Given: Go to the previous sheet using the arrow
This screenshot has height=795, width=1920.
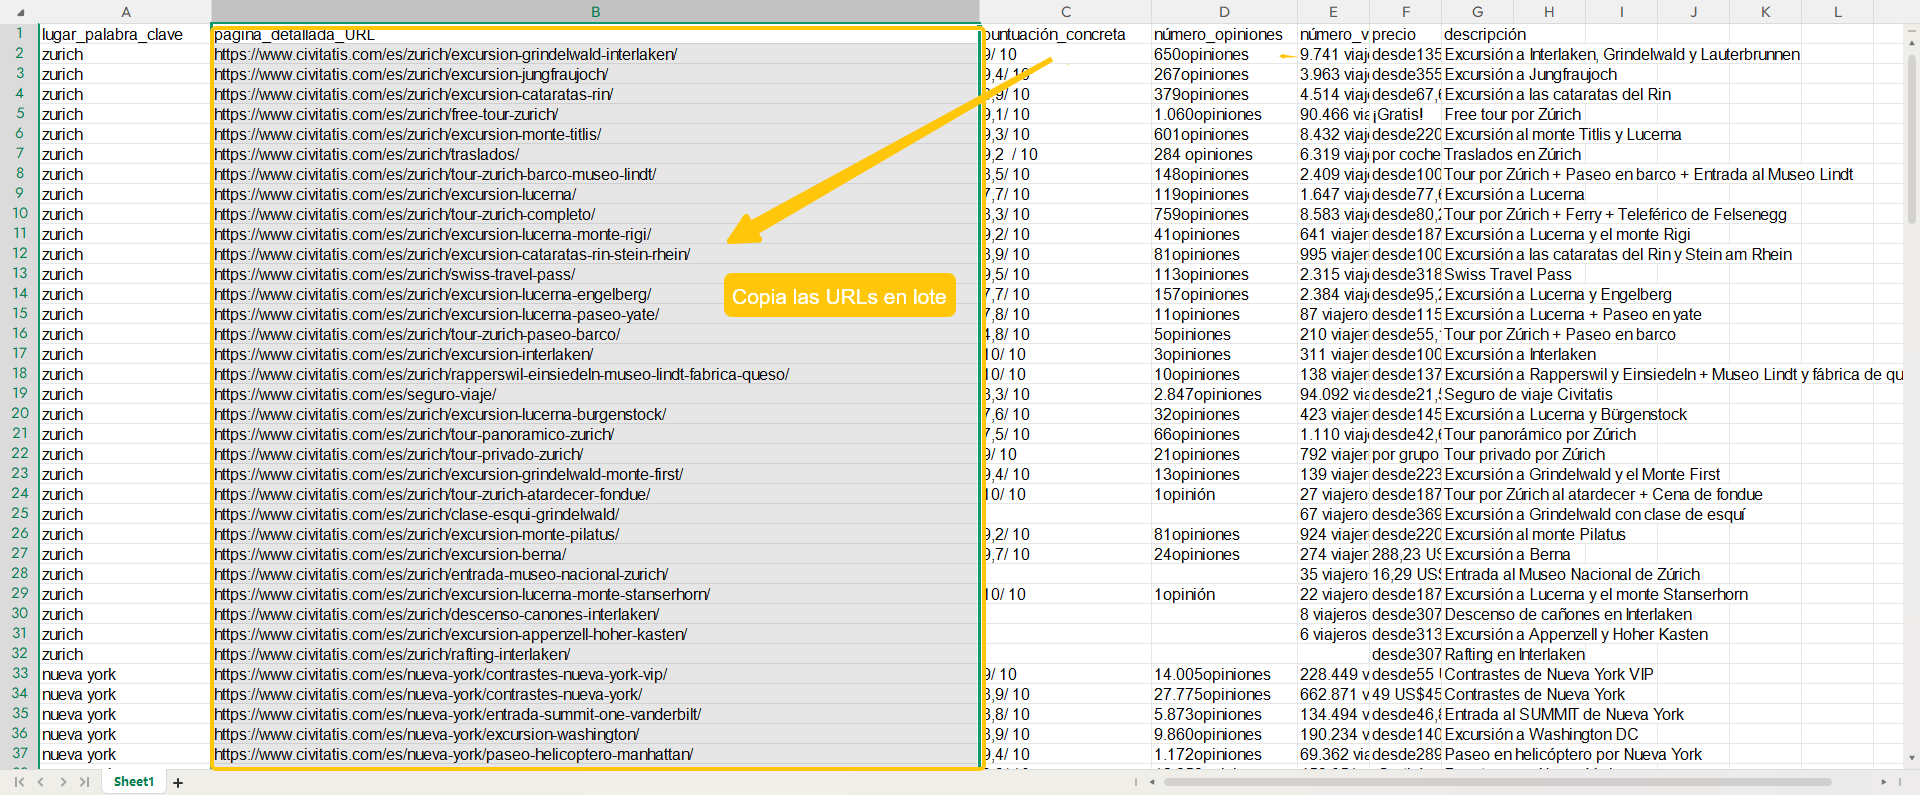Looking at the screenshot, I should pos(41,782).
